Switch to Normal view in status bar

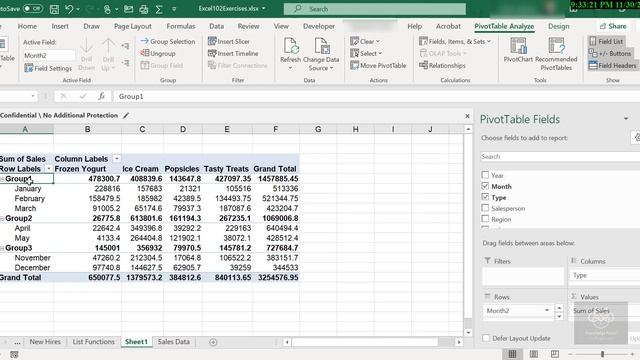point(512,354)
